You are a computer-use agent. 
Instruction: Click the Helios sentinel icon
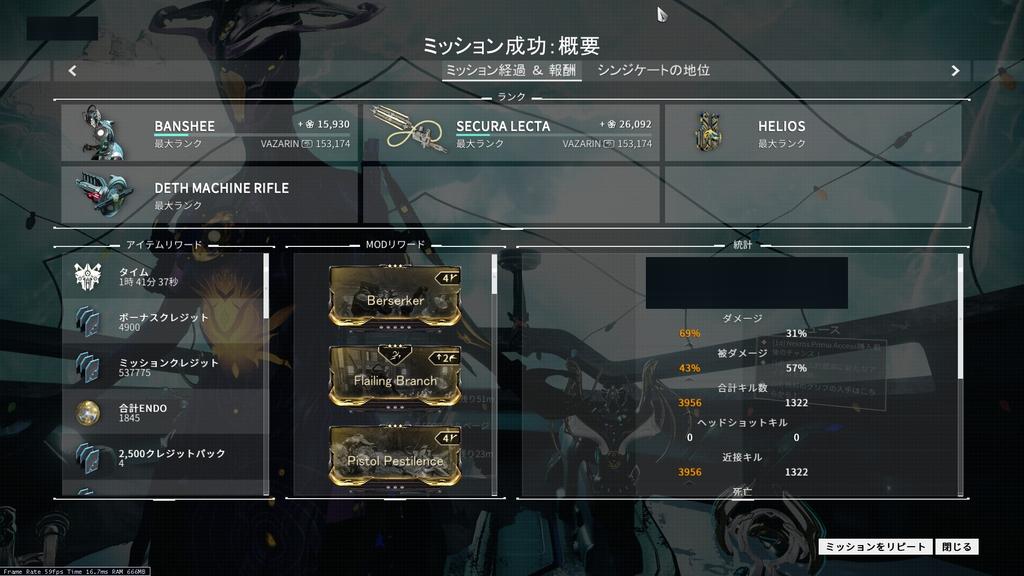pyautogui.click(x=709, y=133)
